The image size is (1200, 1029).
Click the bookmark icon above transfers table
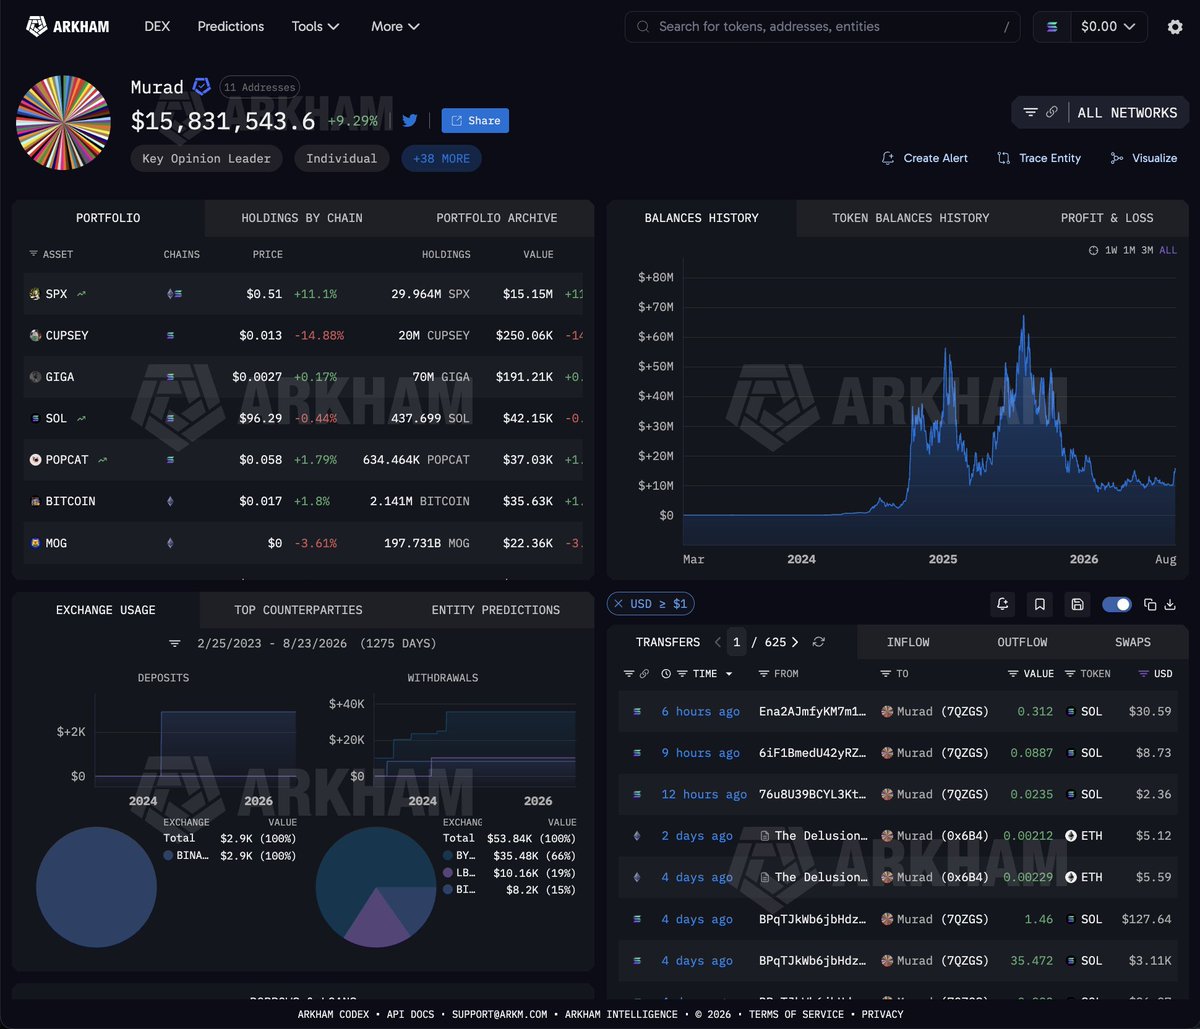point(1040,604)
